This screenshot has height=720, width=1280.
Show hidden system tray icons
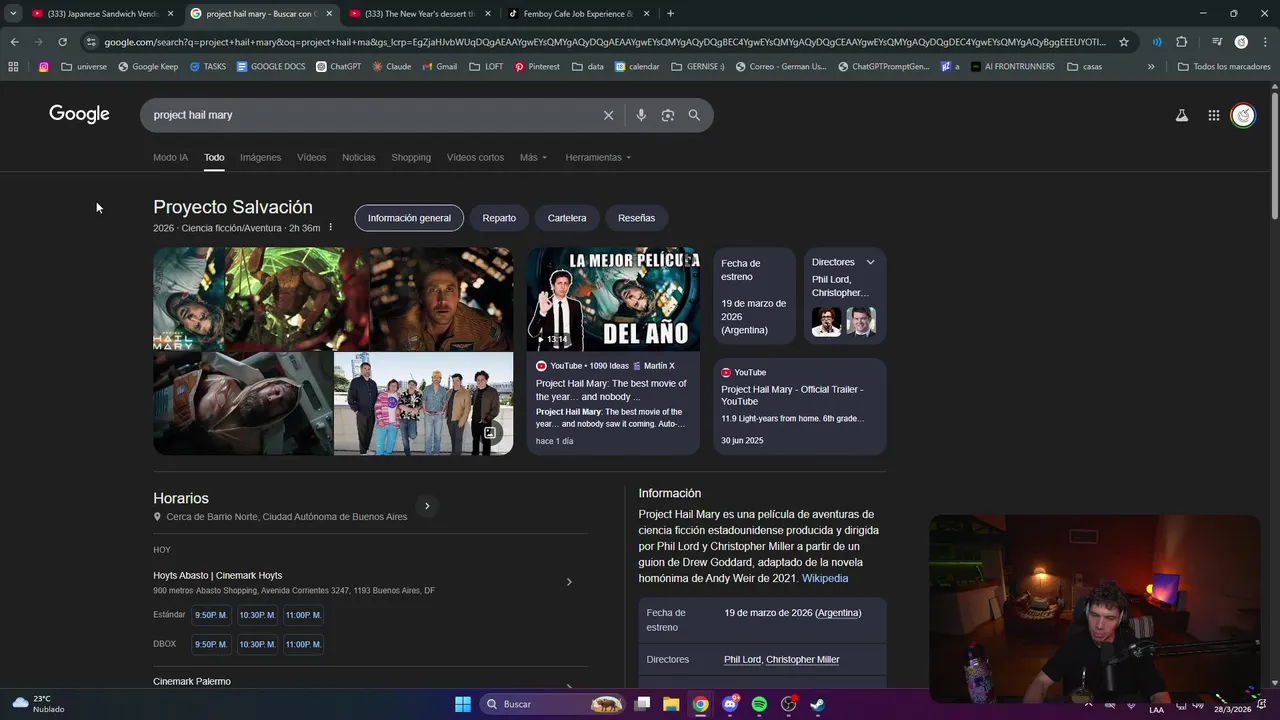[1089, 704]
